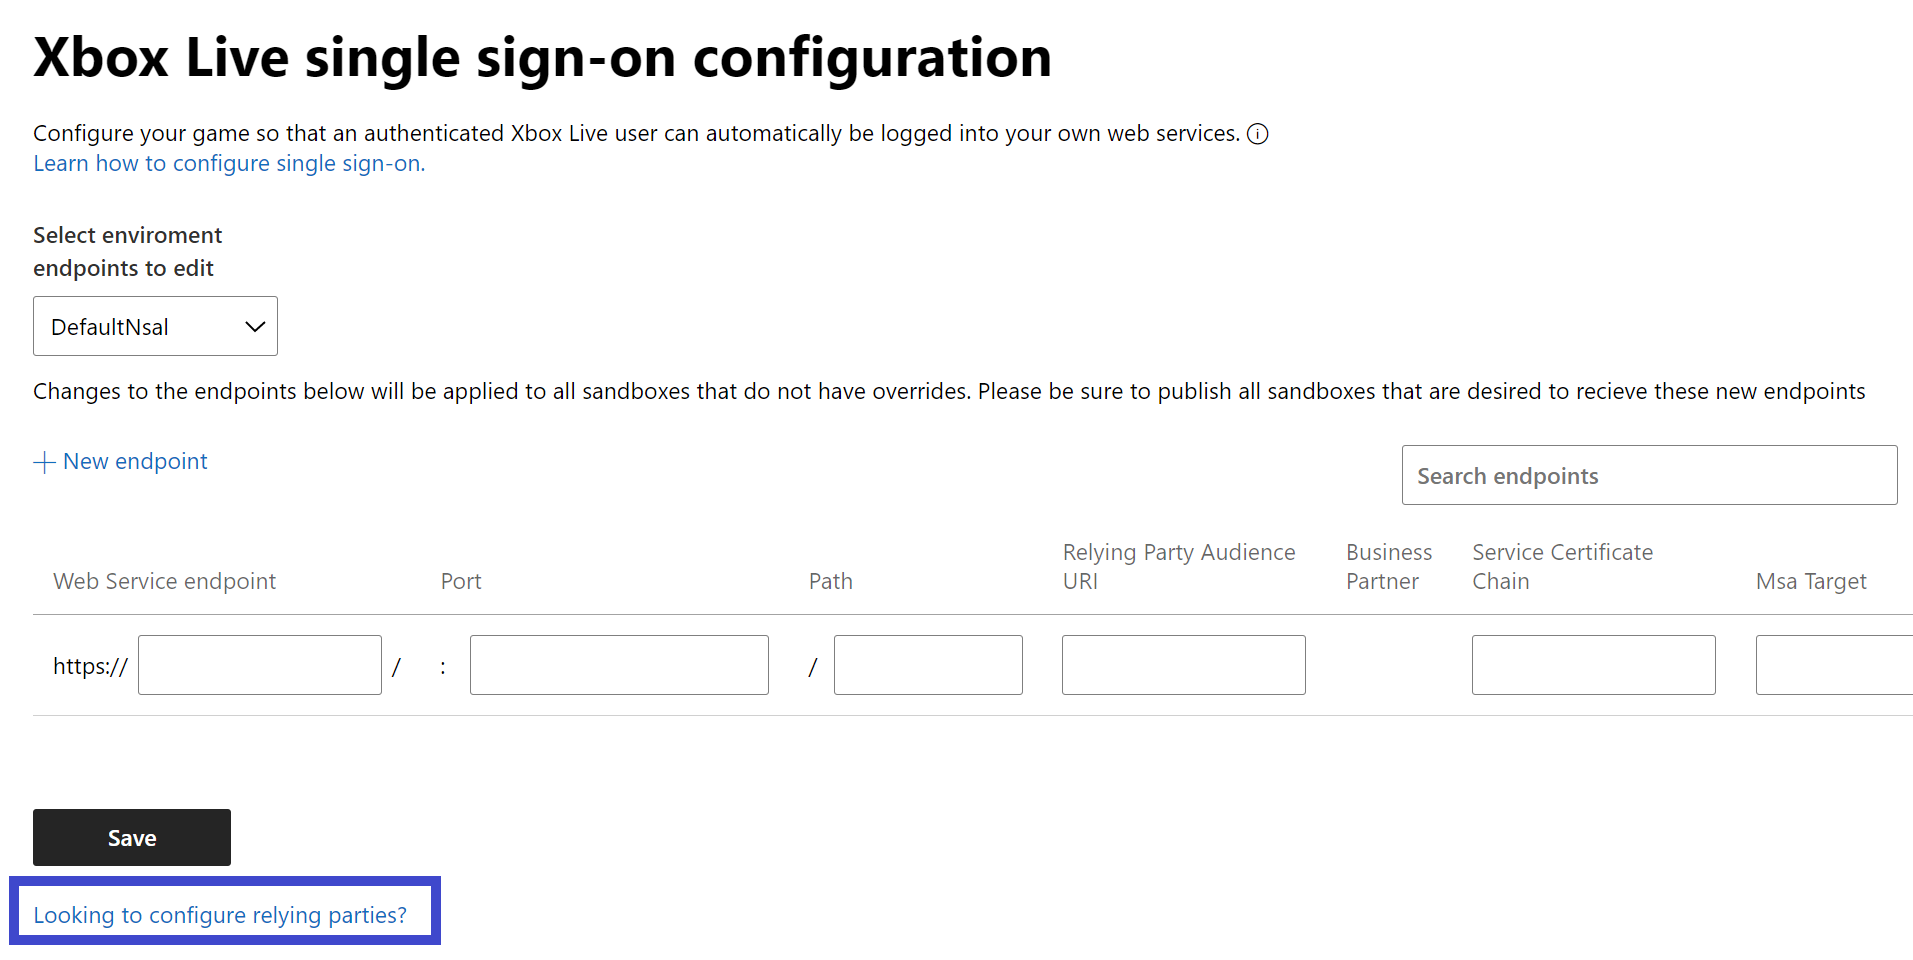Screen dimensions: 1913x960
Task: Click the Port input field
Action: pos(619,665)
